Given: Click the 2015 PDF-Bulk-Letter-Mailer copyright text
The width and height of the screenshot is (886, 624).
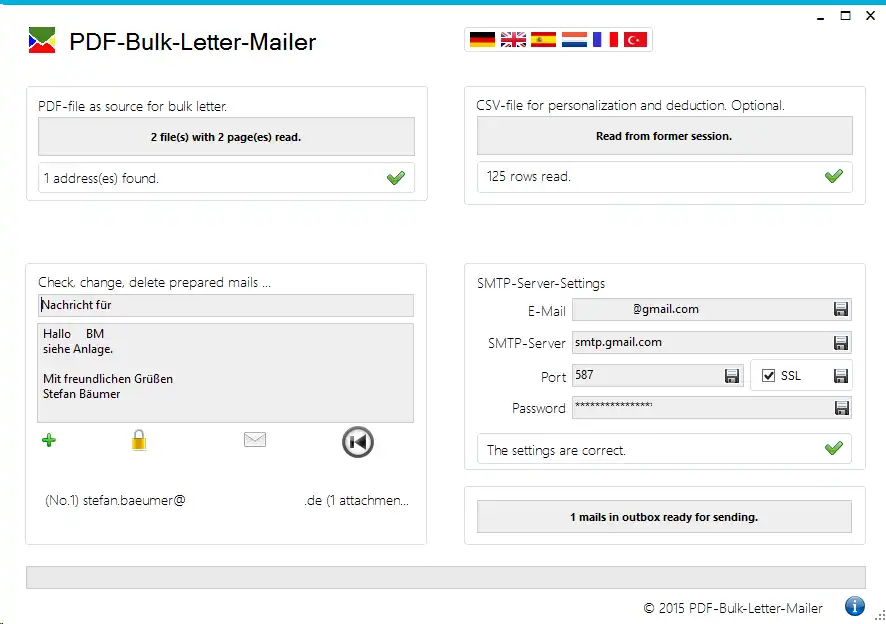Looking at the screenshot, I should (733, 608).
